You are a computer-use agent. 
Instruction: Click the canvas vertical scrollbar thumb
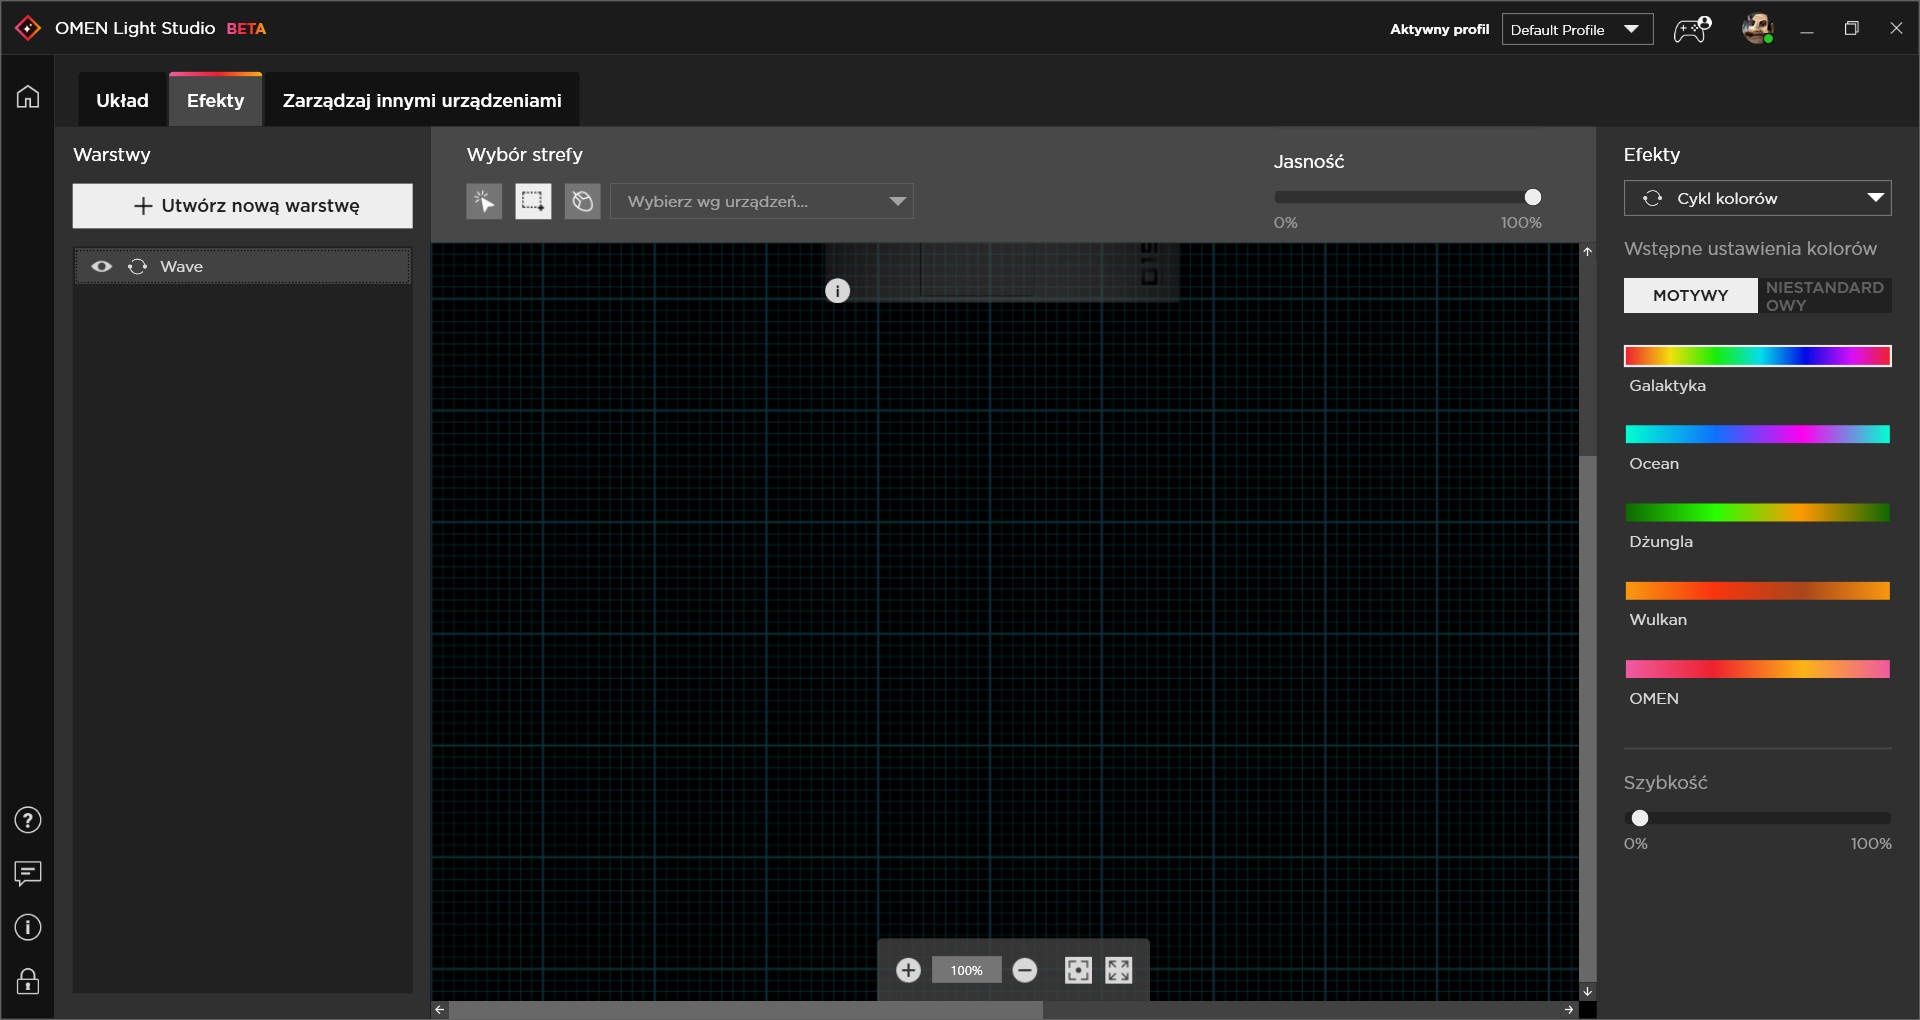pos(1587,718)
